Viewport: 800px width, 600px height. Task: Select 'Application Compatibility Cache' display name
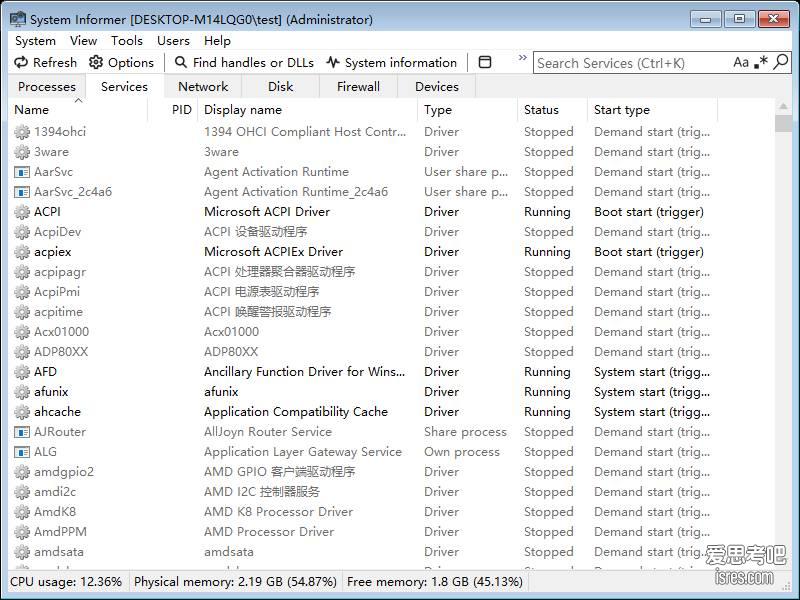pos(296,412)
